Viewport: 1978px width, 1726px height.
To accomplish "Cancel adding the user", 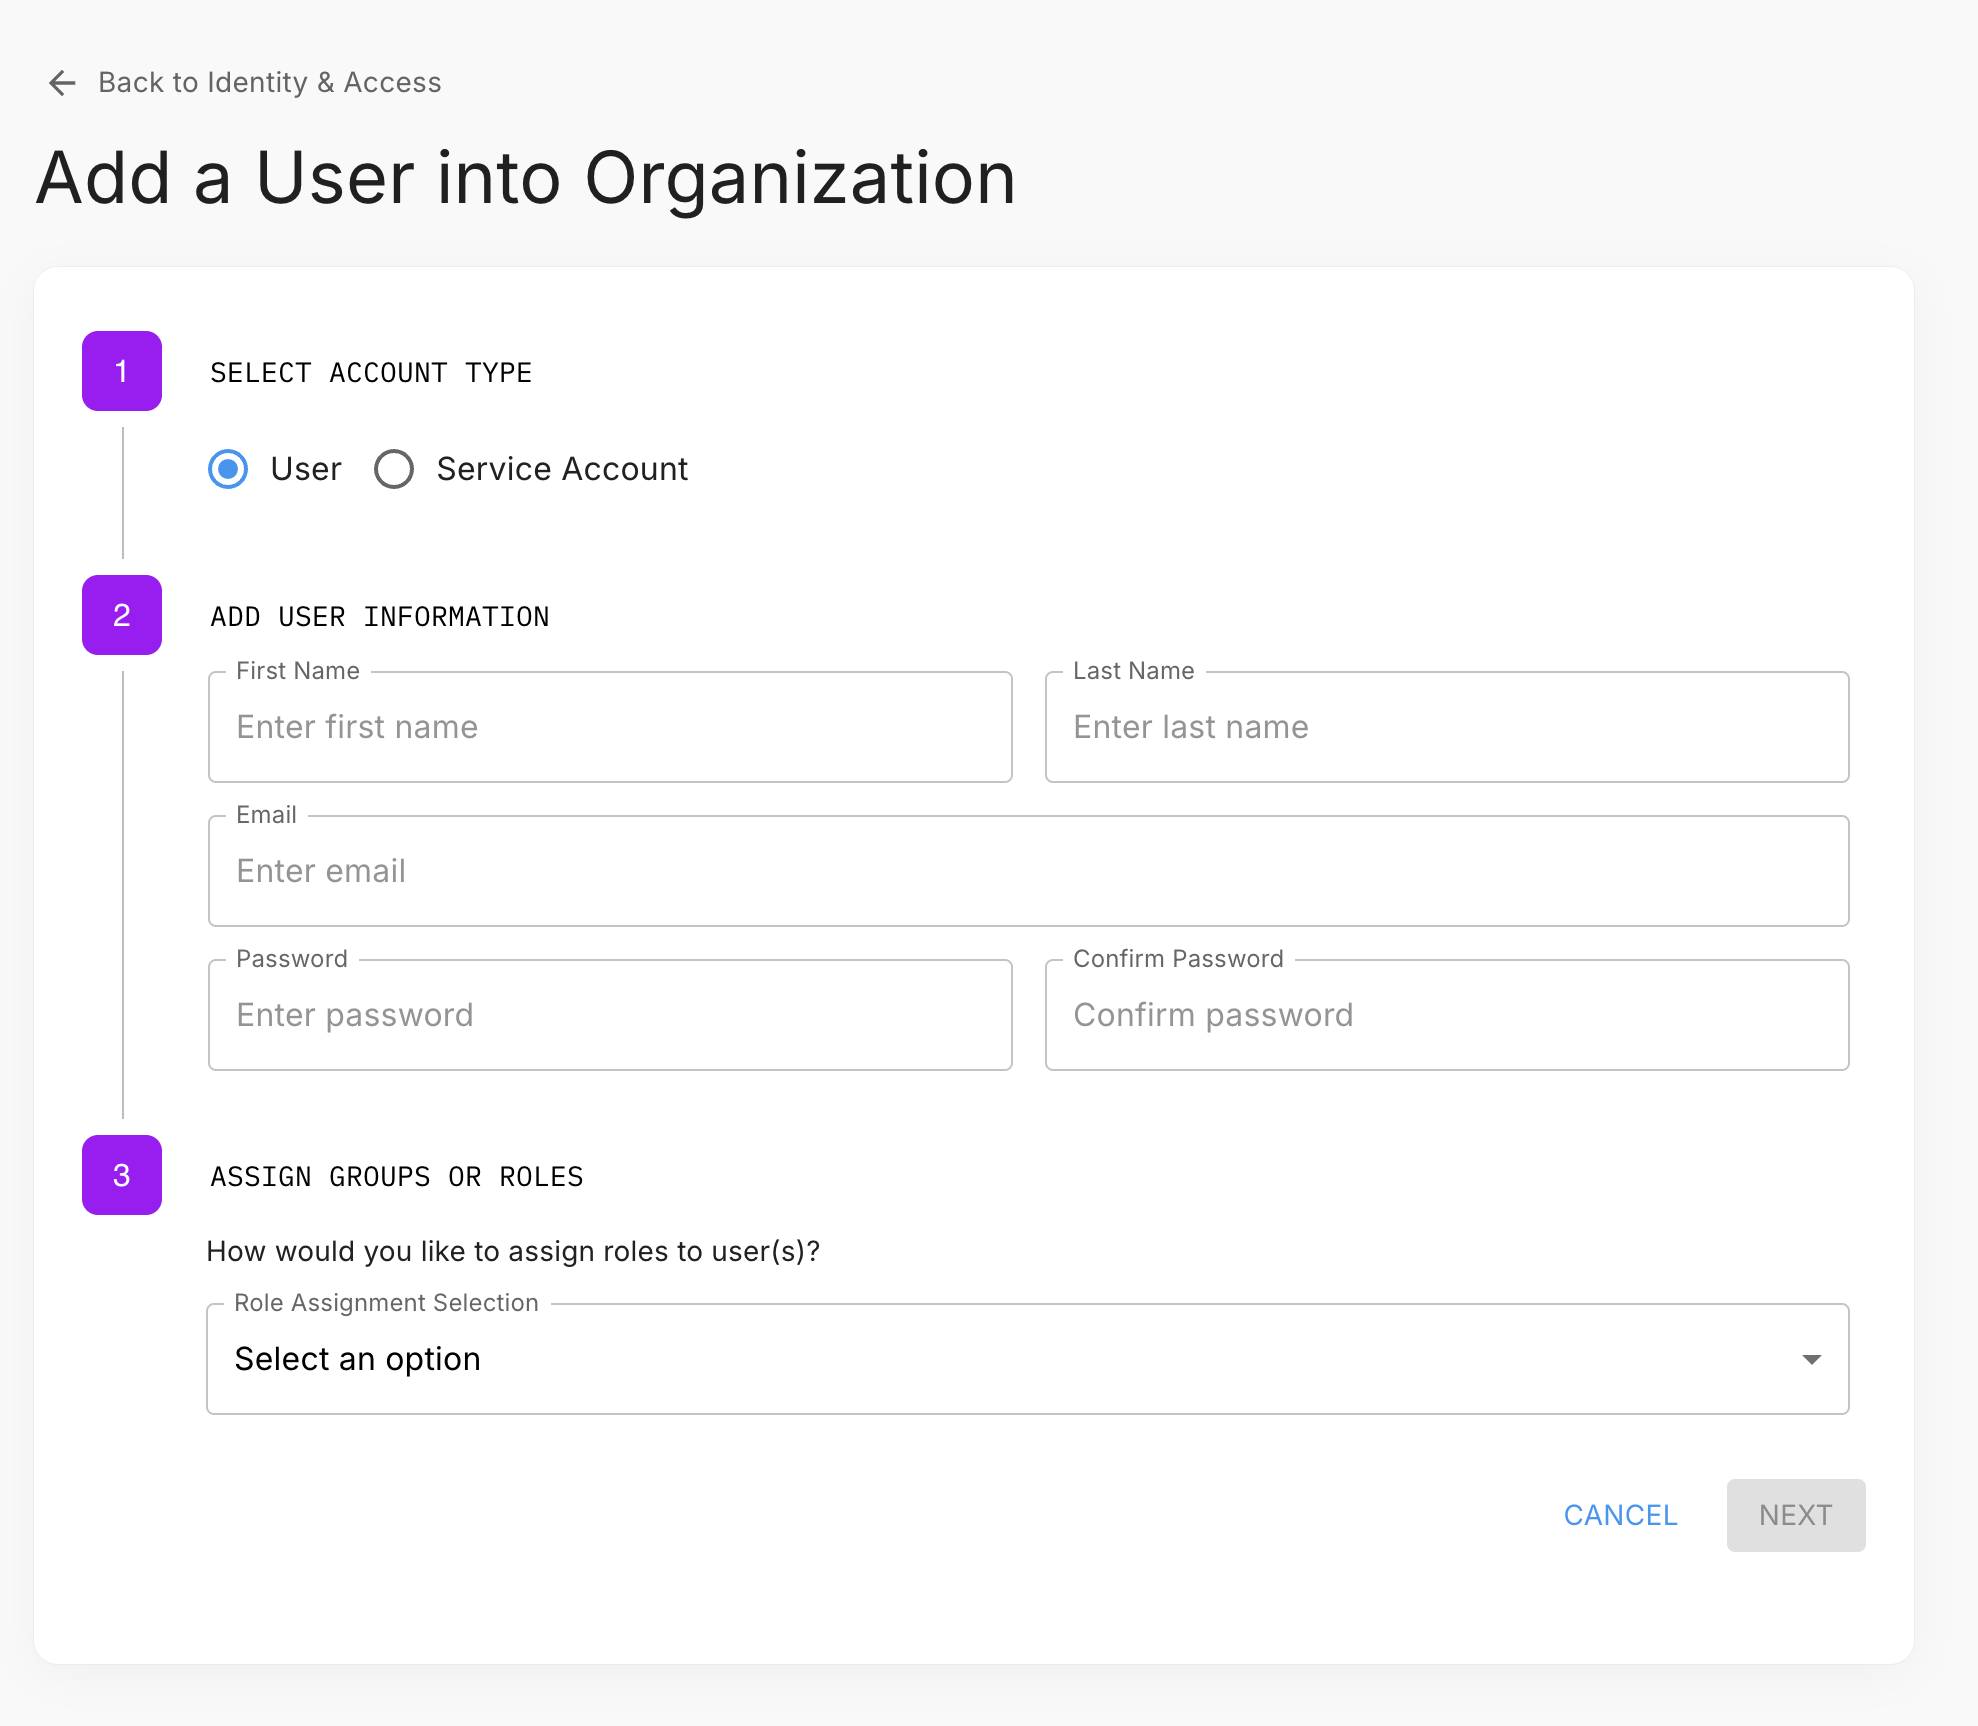I will [1620, 1515].
